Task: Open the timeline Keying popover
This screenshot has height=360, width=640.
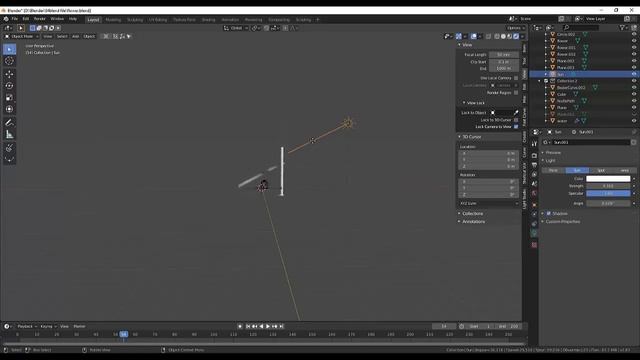Action: click(48, 326)
